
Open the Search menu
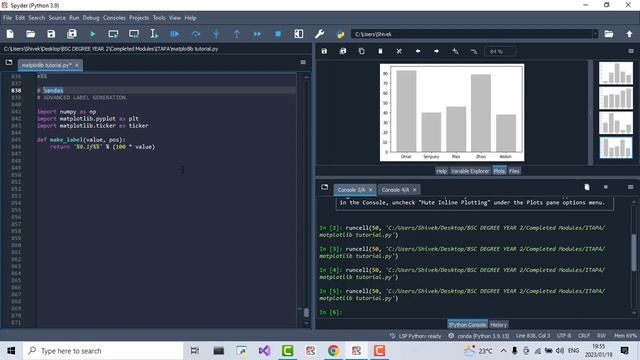36,18
